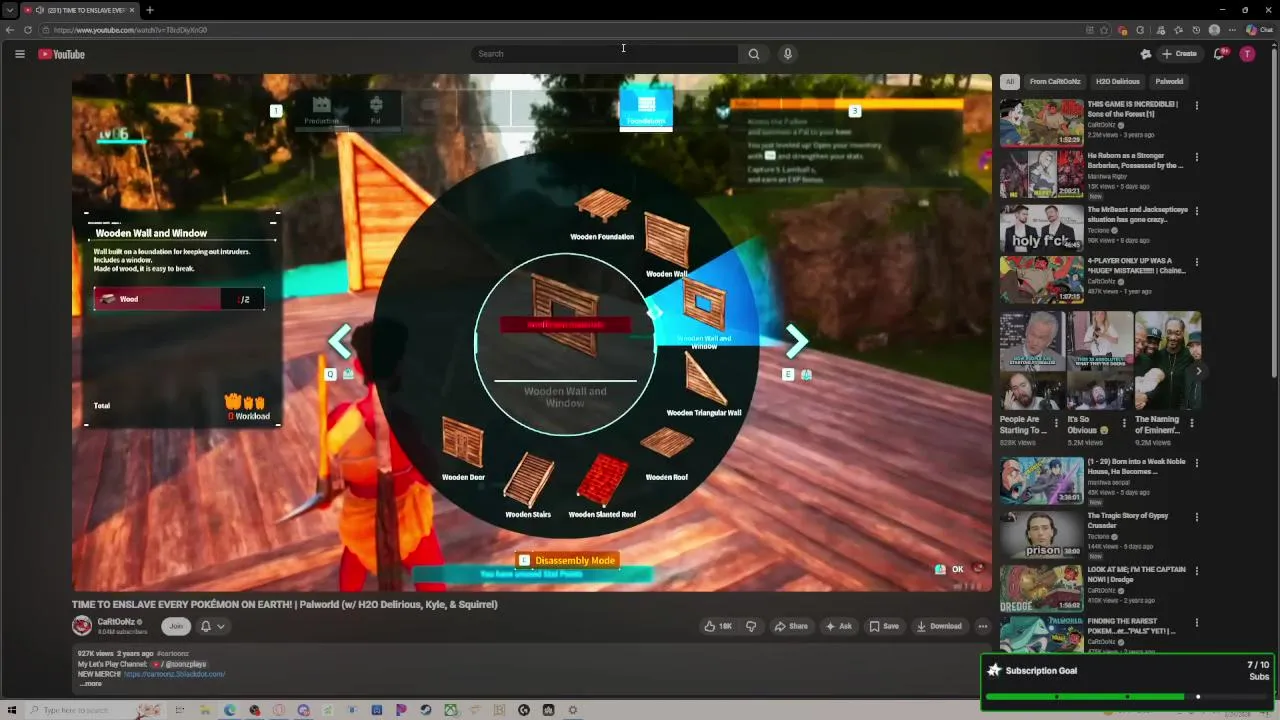The height and width of the screenshot is (720, 1280).
Task: Open 'The Tragic Story of Gypsy Crusader' title
Action: click(1128, 520)
